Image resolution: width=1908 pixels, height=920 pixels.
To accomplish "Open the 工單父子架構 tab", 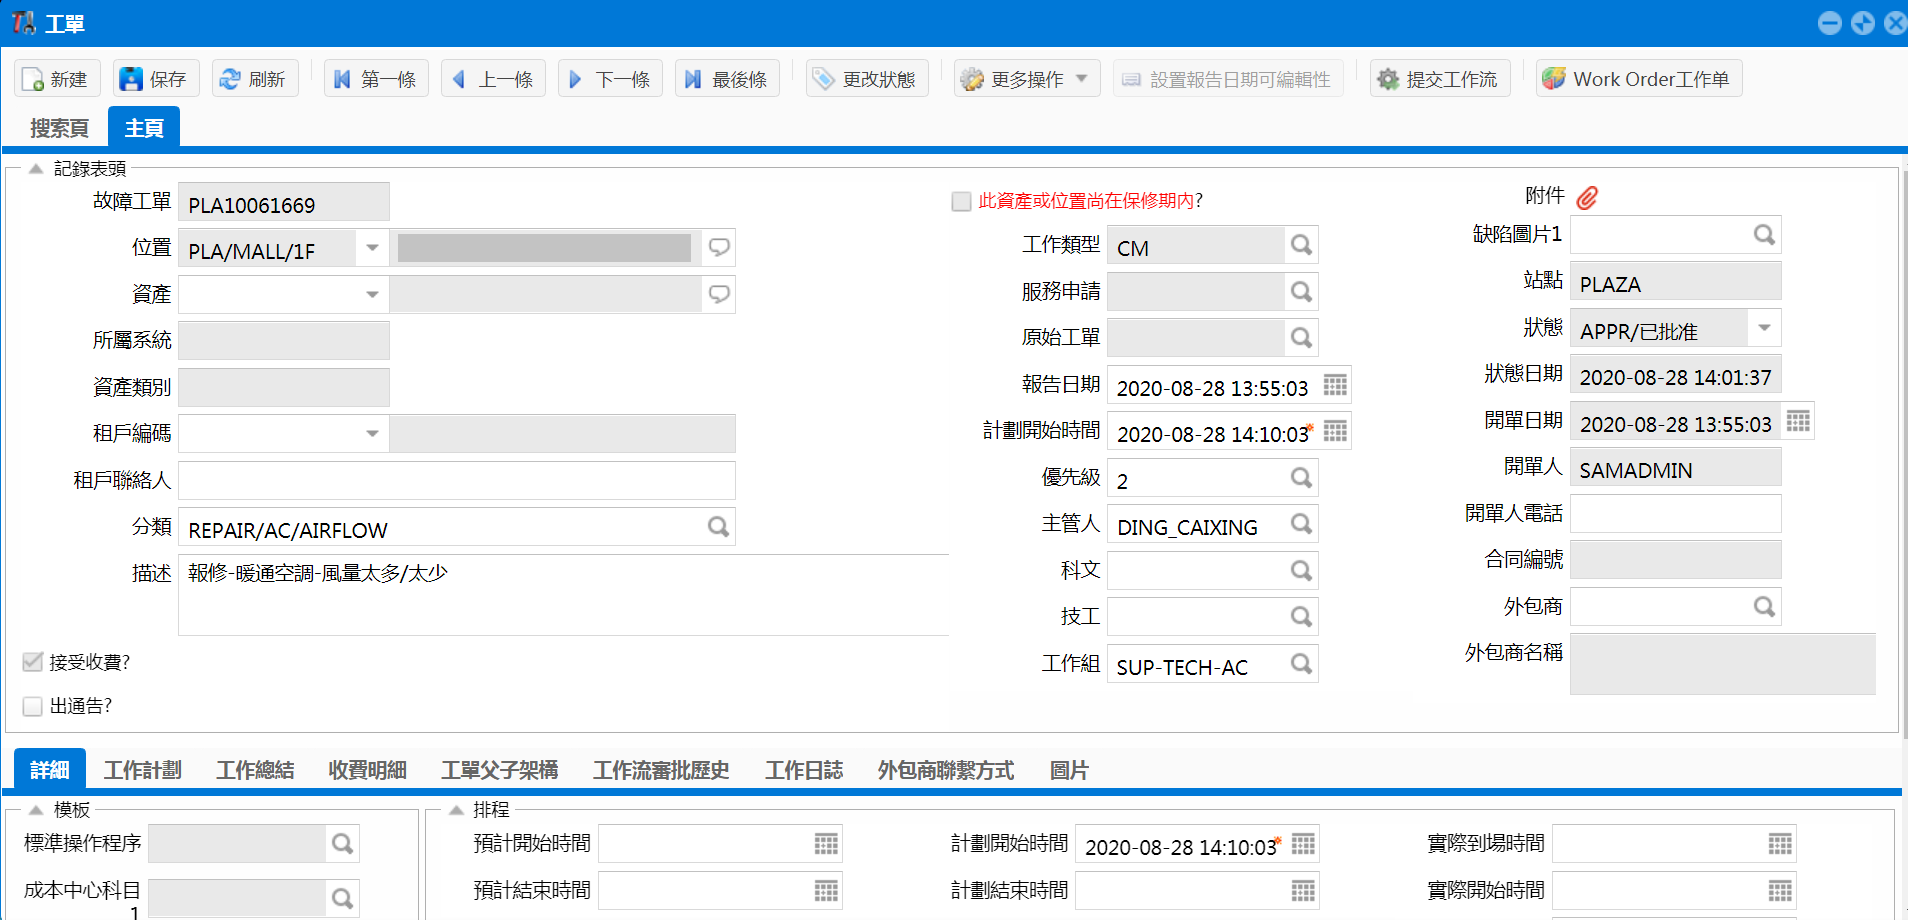I will point(500,770).
